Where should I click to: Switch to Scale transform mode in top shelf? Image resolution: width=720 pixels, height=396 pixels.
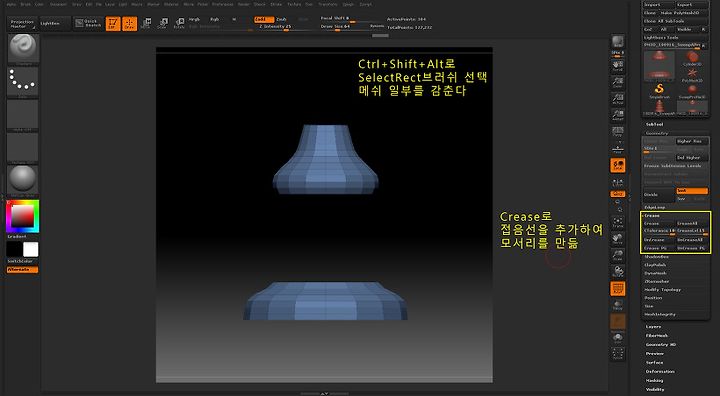coord(162,23)
